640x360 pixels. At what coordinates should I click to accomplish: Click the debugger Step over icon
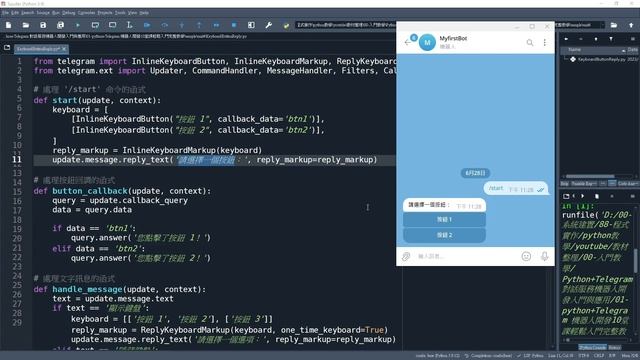(164, 25)
